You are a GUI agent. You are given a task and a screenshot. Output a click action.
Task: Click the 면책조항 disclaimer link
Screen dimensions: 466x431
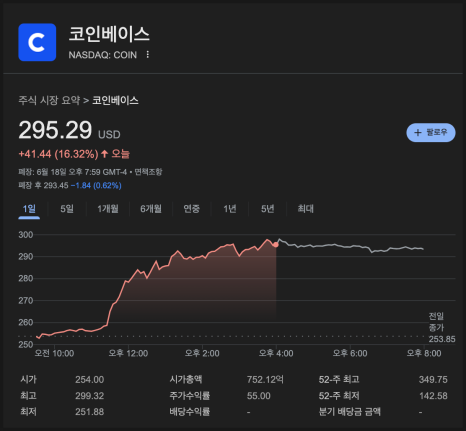point(148,172)
